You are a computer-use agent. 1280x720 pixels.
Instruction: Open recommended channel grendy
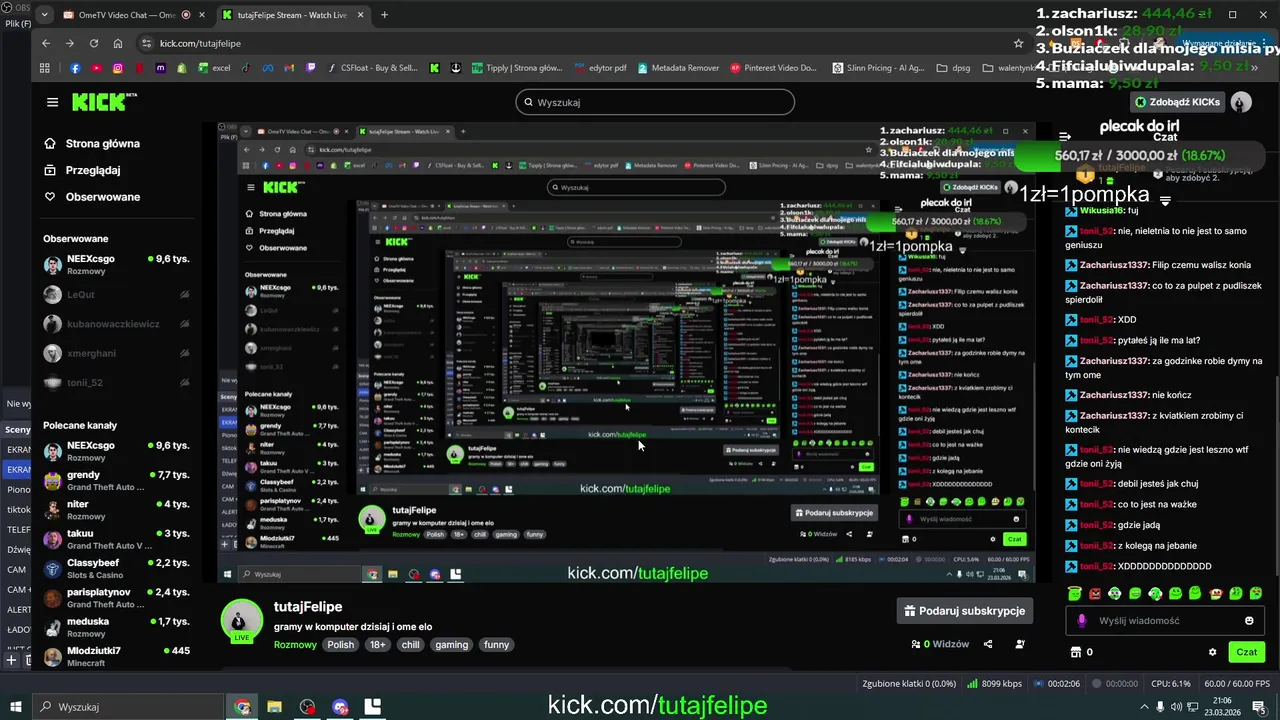116,481
